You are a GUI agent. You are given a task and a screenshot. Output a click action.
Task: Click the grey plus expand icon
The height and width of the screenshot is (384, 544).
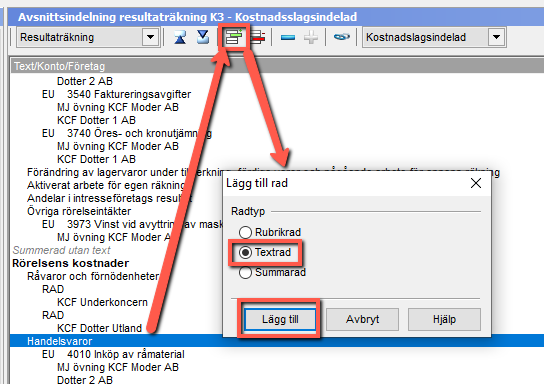[311, 37]
